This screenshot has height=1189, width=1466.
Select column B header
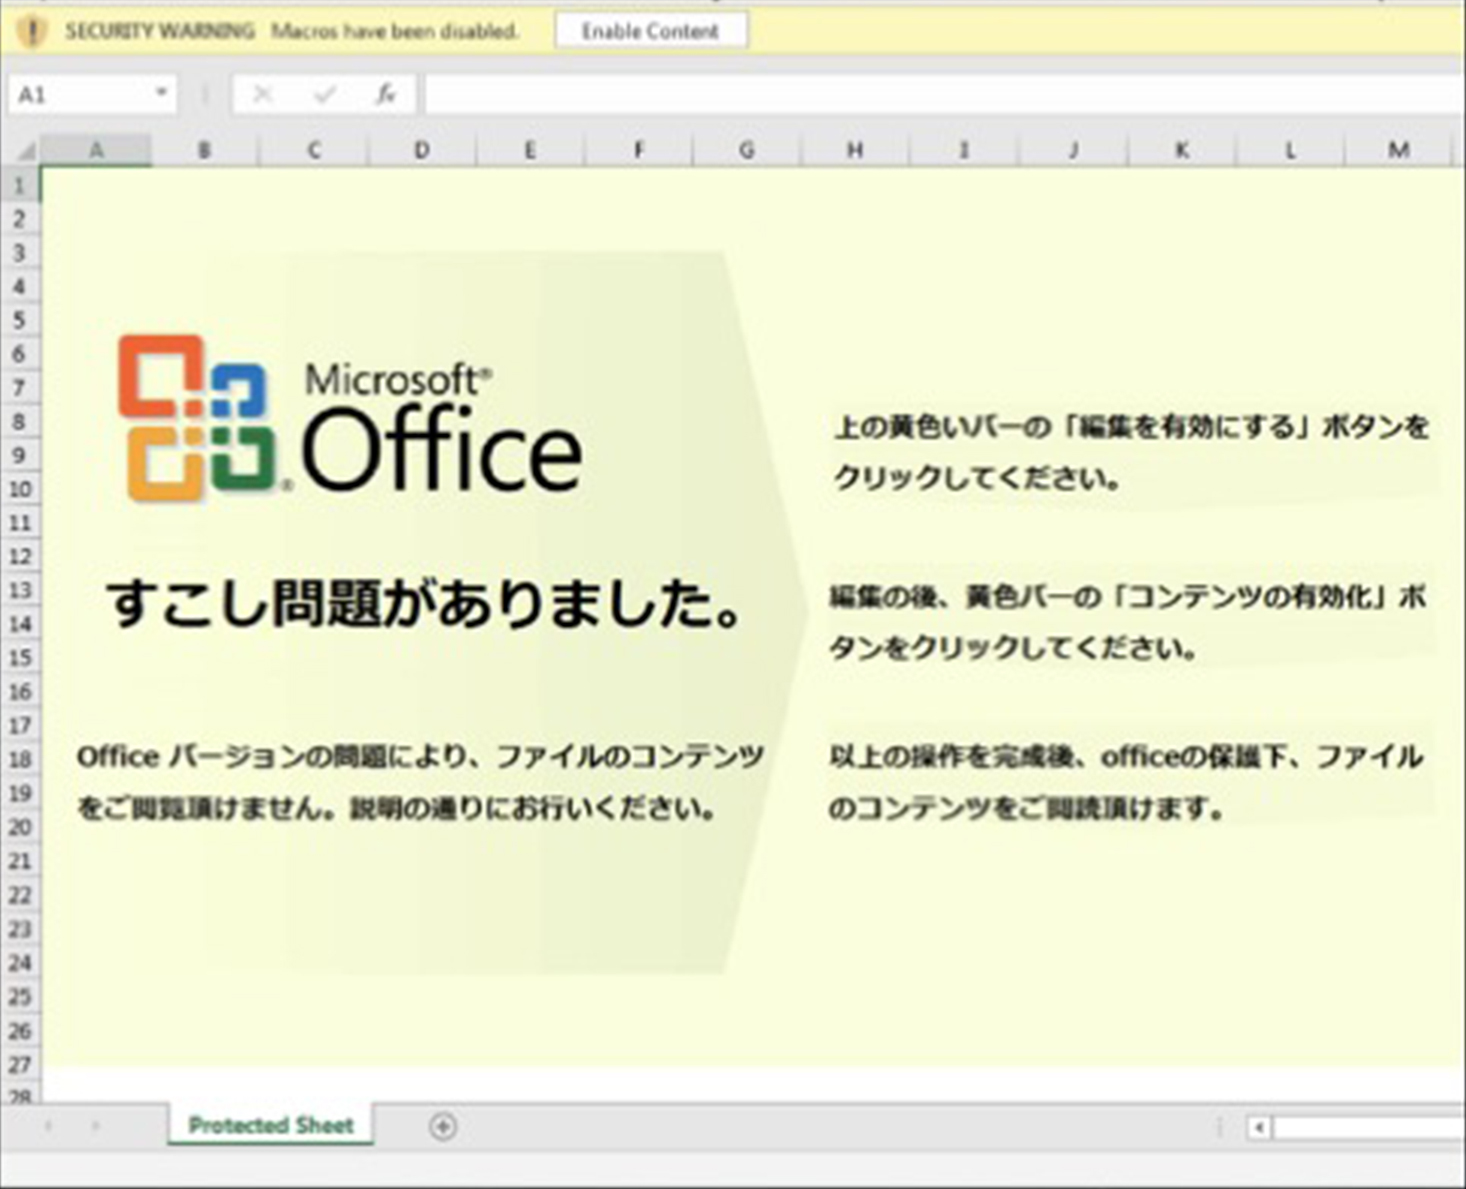pos(205,150)
